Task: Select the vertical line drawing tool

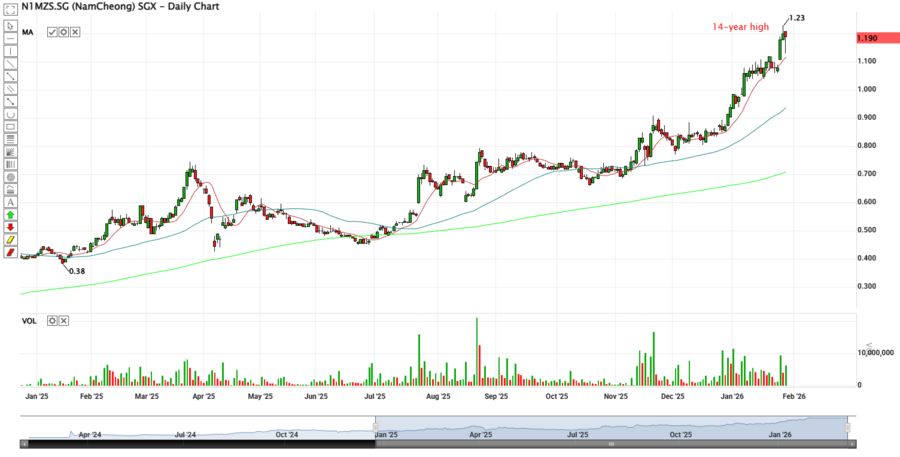Action: click(x=10, y=49)
